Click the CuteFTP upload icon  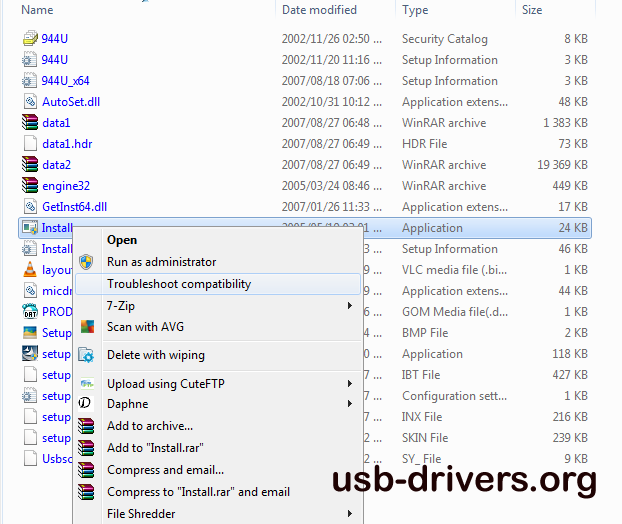(87, 384)
